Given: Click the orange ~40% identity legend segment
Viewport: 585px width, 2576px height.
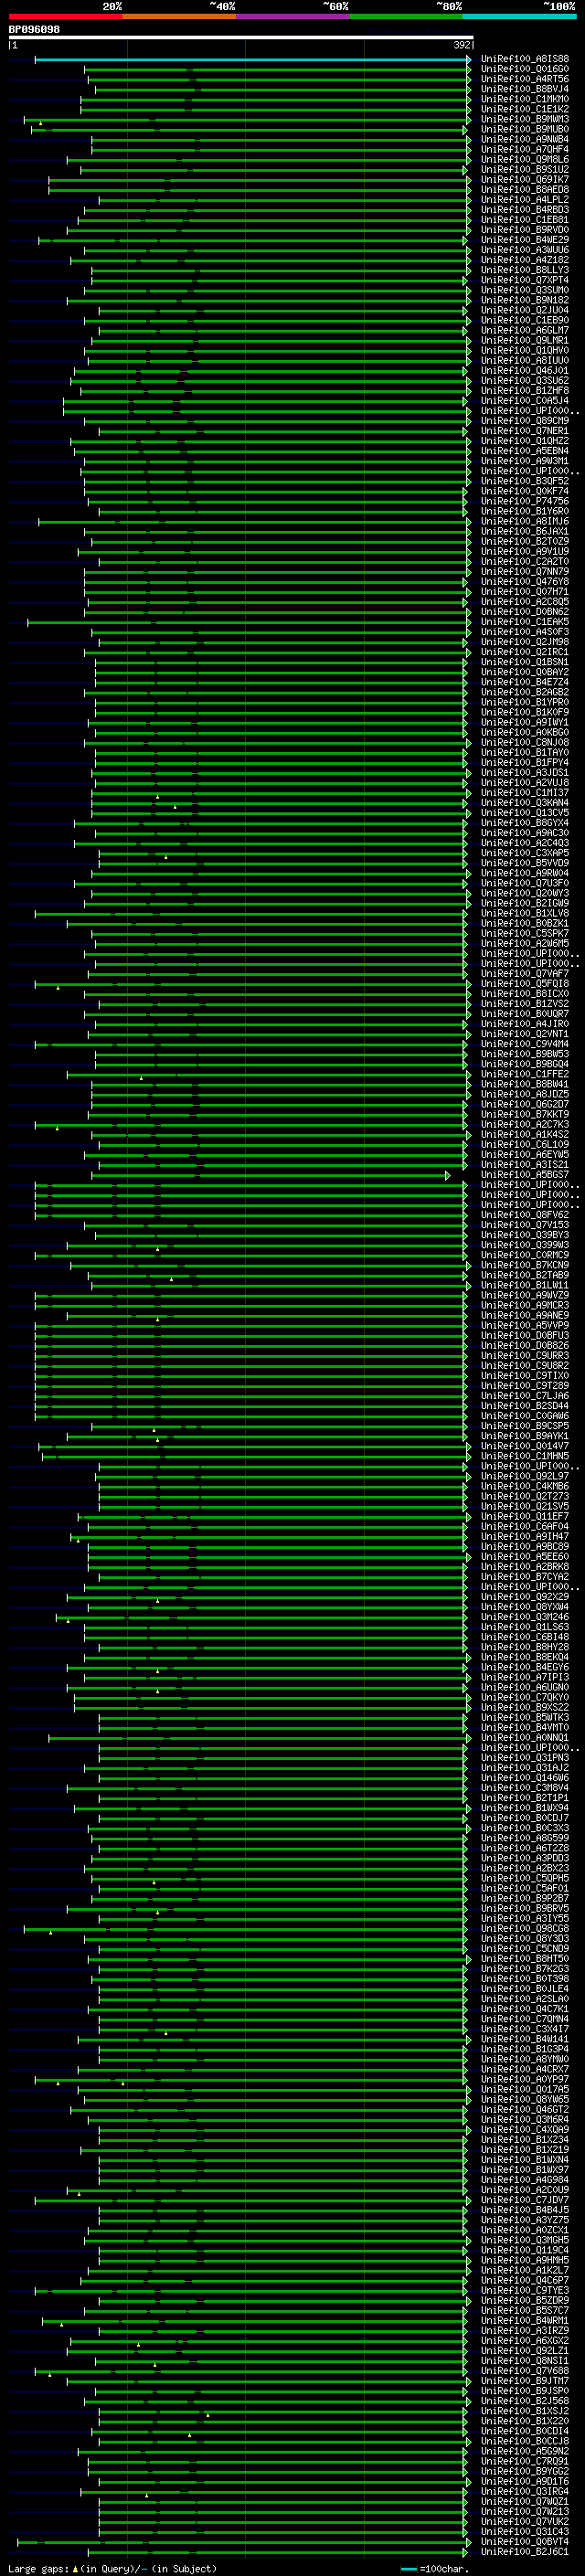Looking at the screenshot, I should point(179,16).
